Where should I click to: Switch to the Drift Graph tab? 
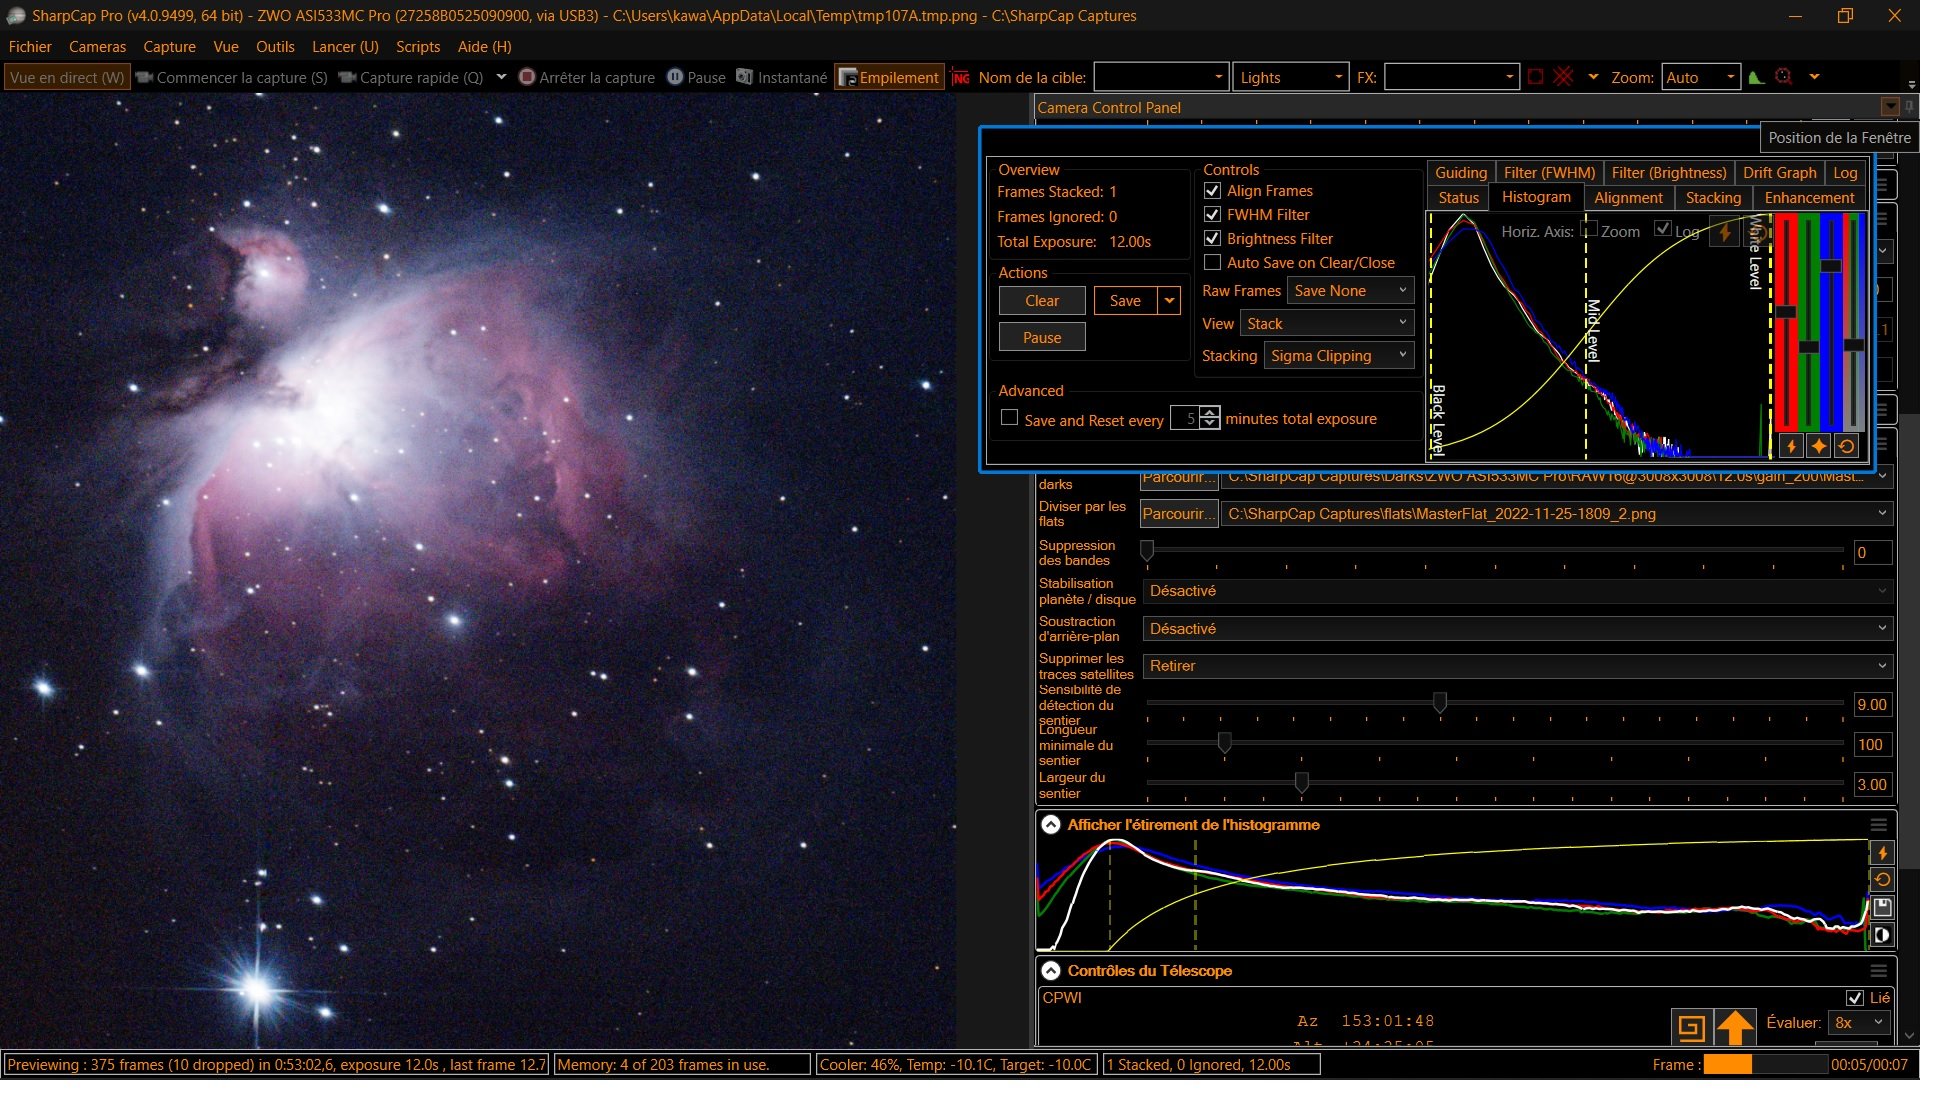(x=1779, y=172)
